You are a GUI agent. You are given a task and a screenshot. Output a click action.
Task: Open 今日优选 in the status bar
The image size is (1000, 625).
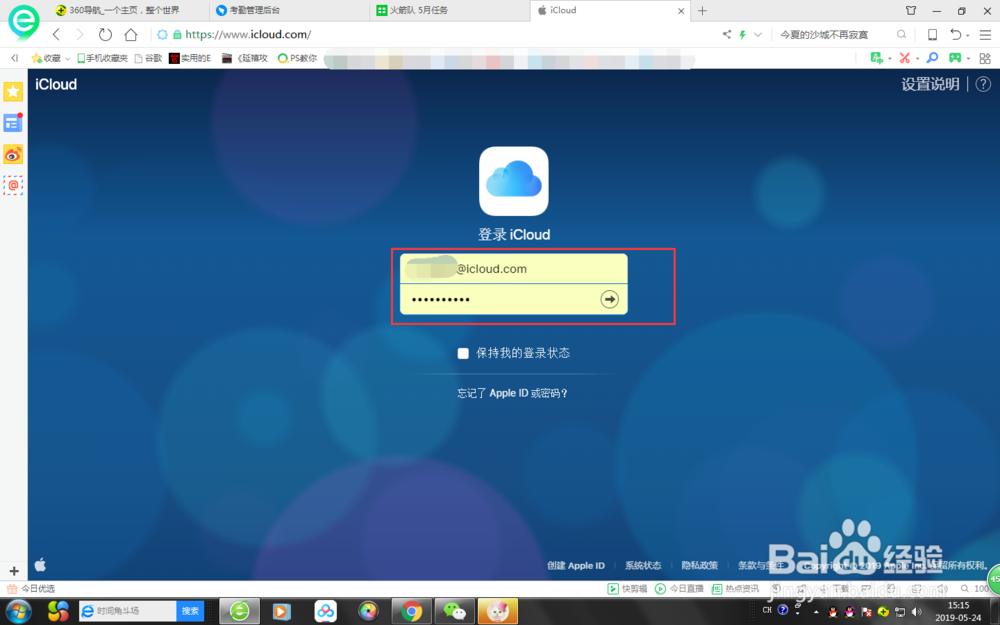tap(31, 589)
